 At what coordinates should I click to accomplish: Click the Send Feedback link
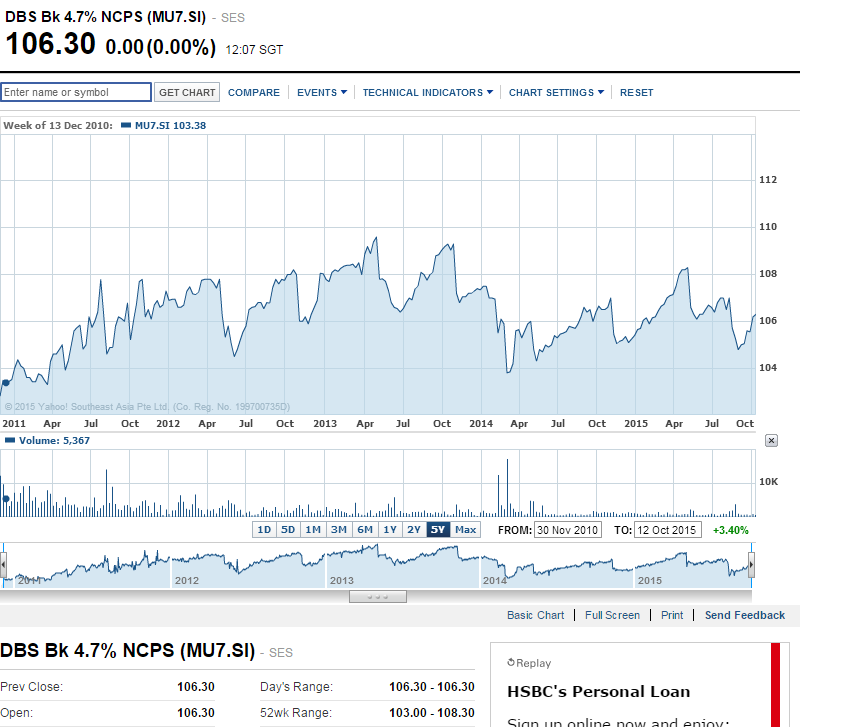(x=744, y=615)
